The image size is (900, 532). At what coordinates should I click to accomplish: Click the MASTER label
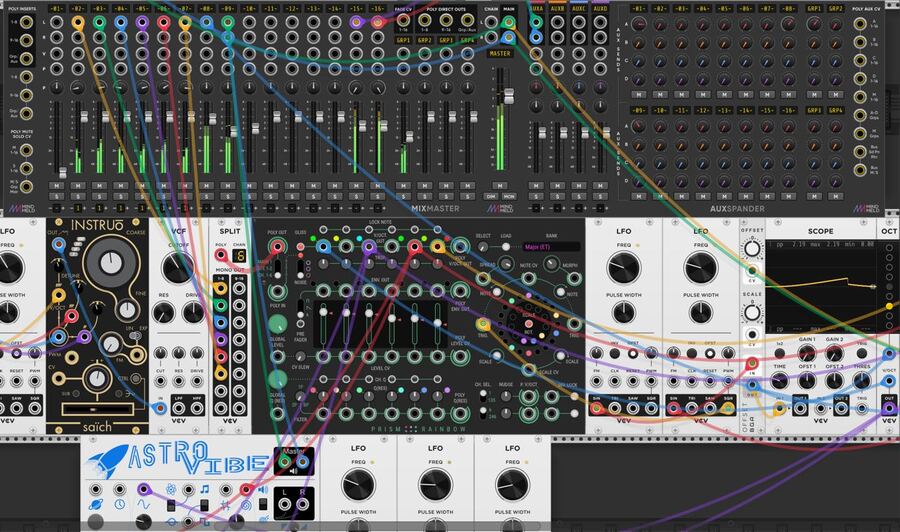500,53
